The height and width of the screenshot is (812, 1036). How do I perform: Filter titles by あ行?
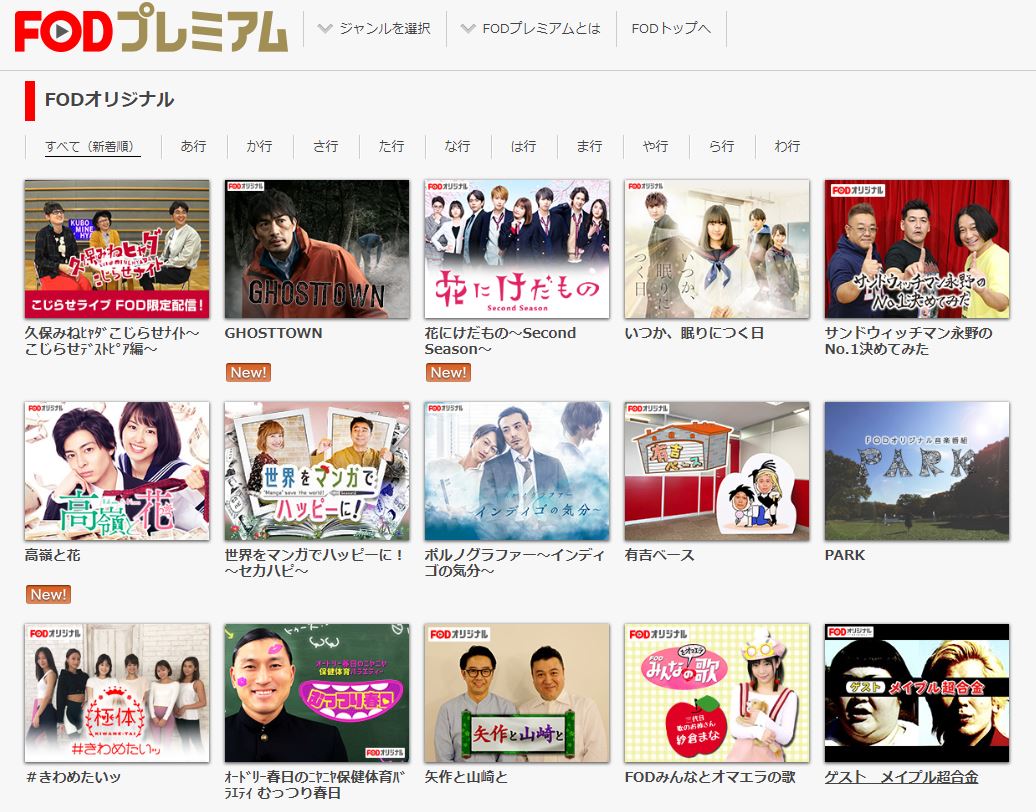coord(194,147)
